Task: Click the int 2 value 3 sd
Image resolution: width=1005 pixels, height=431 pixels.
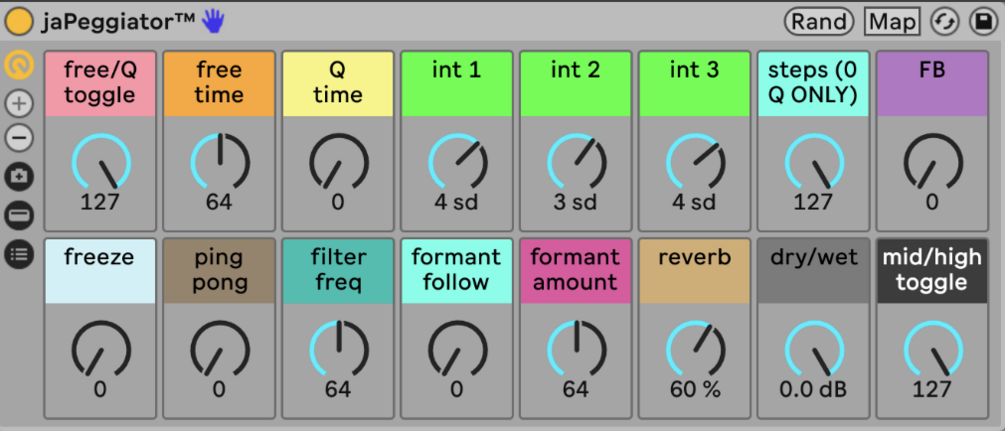Action: 576,202
